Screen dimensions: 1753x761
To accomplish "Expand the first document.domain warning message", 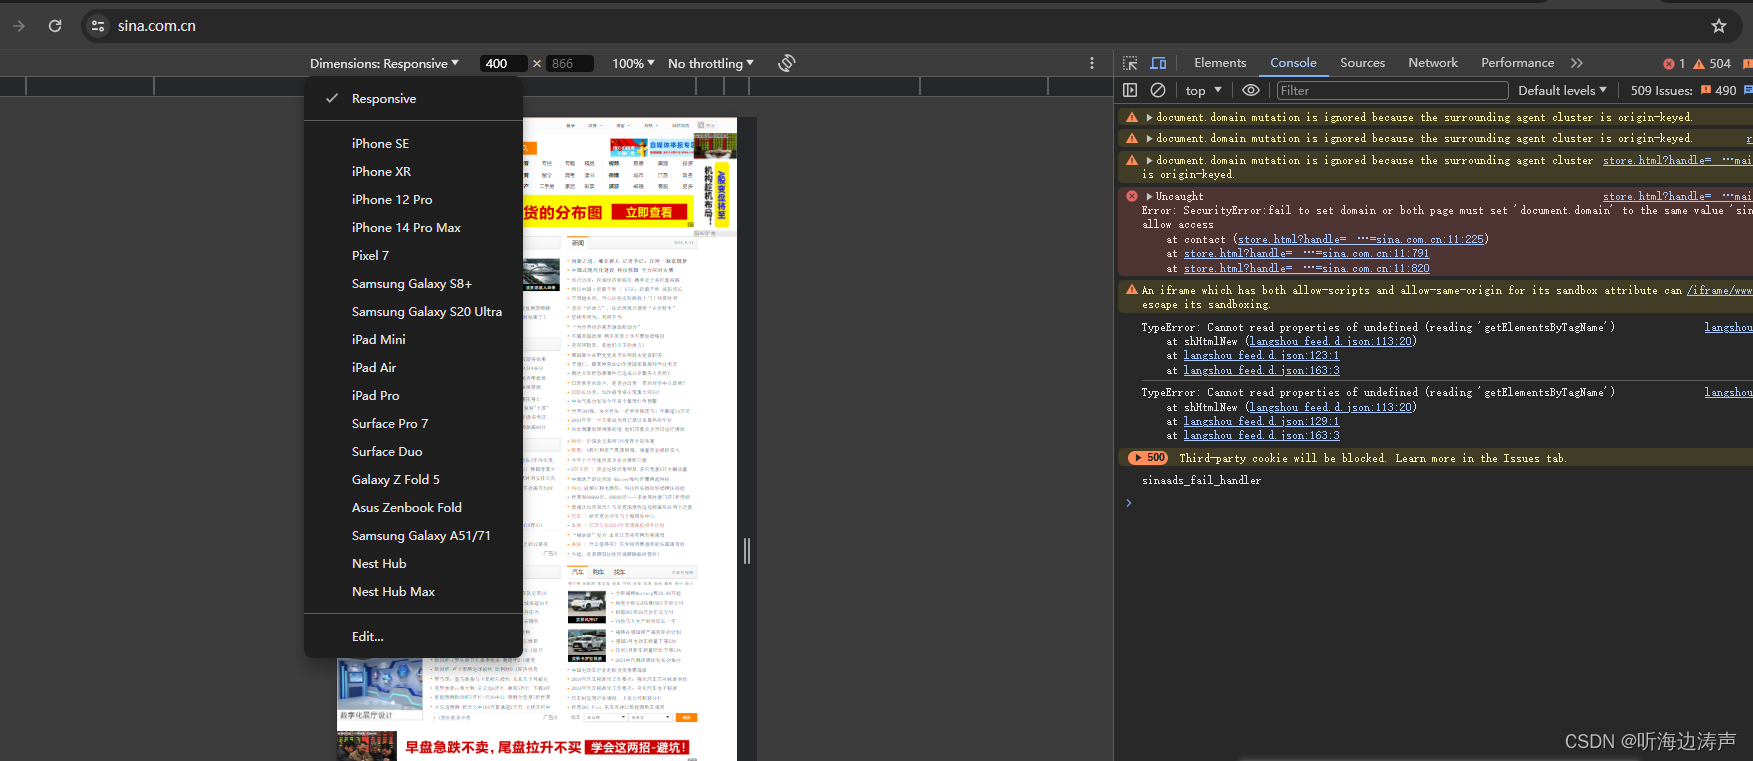I will [x=1149, y=118].
